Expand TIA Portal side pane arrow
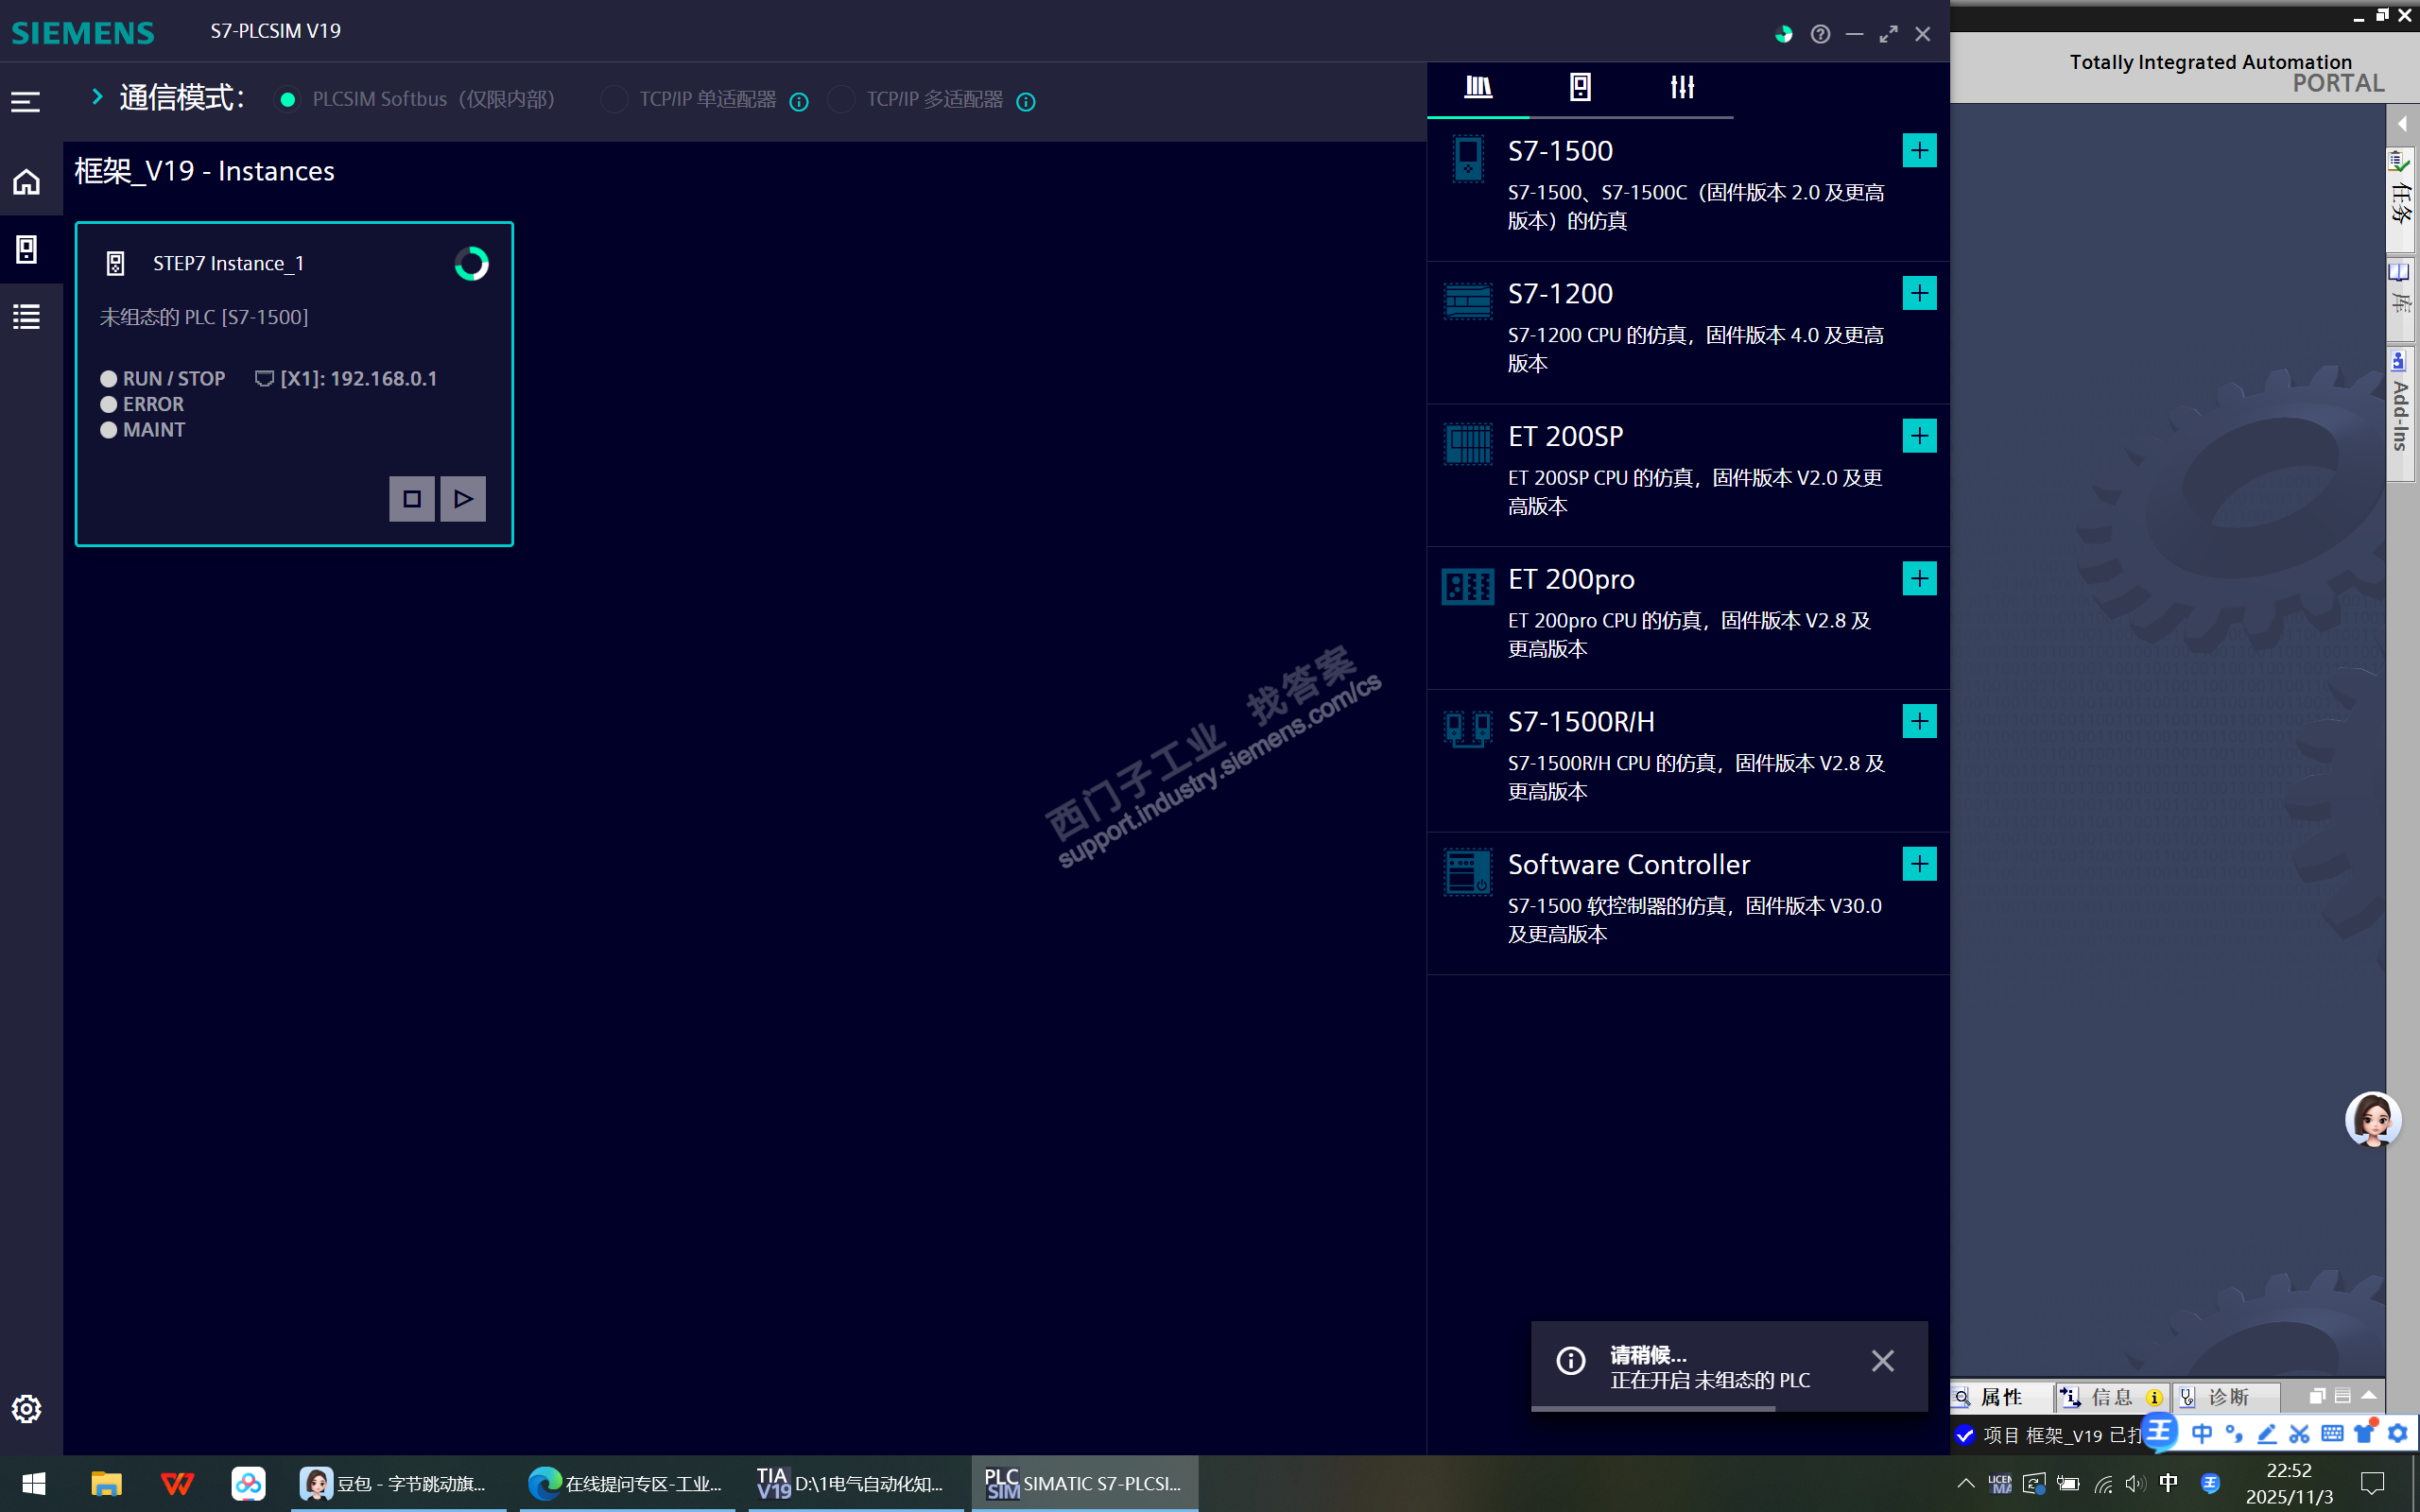The image size is (2420, 1512). [x=2401, y=124]
